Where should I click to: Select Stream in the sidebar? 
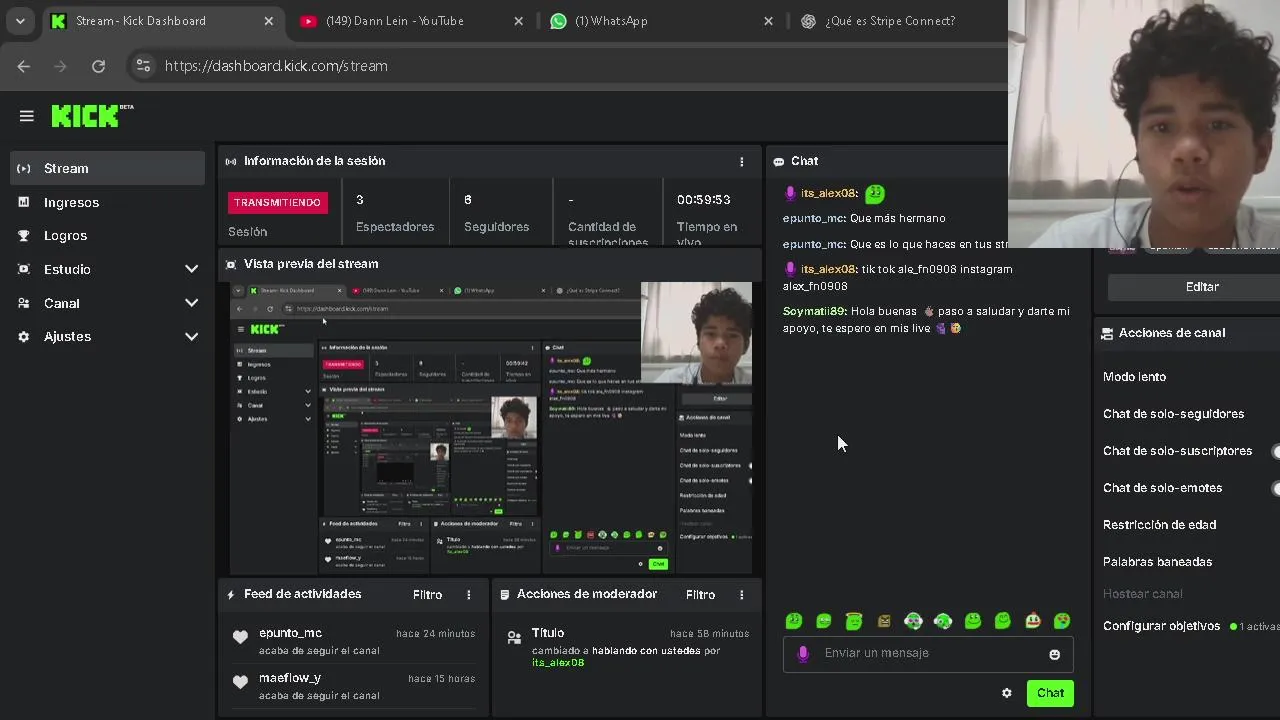click(x=108, y=168)
